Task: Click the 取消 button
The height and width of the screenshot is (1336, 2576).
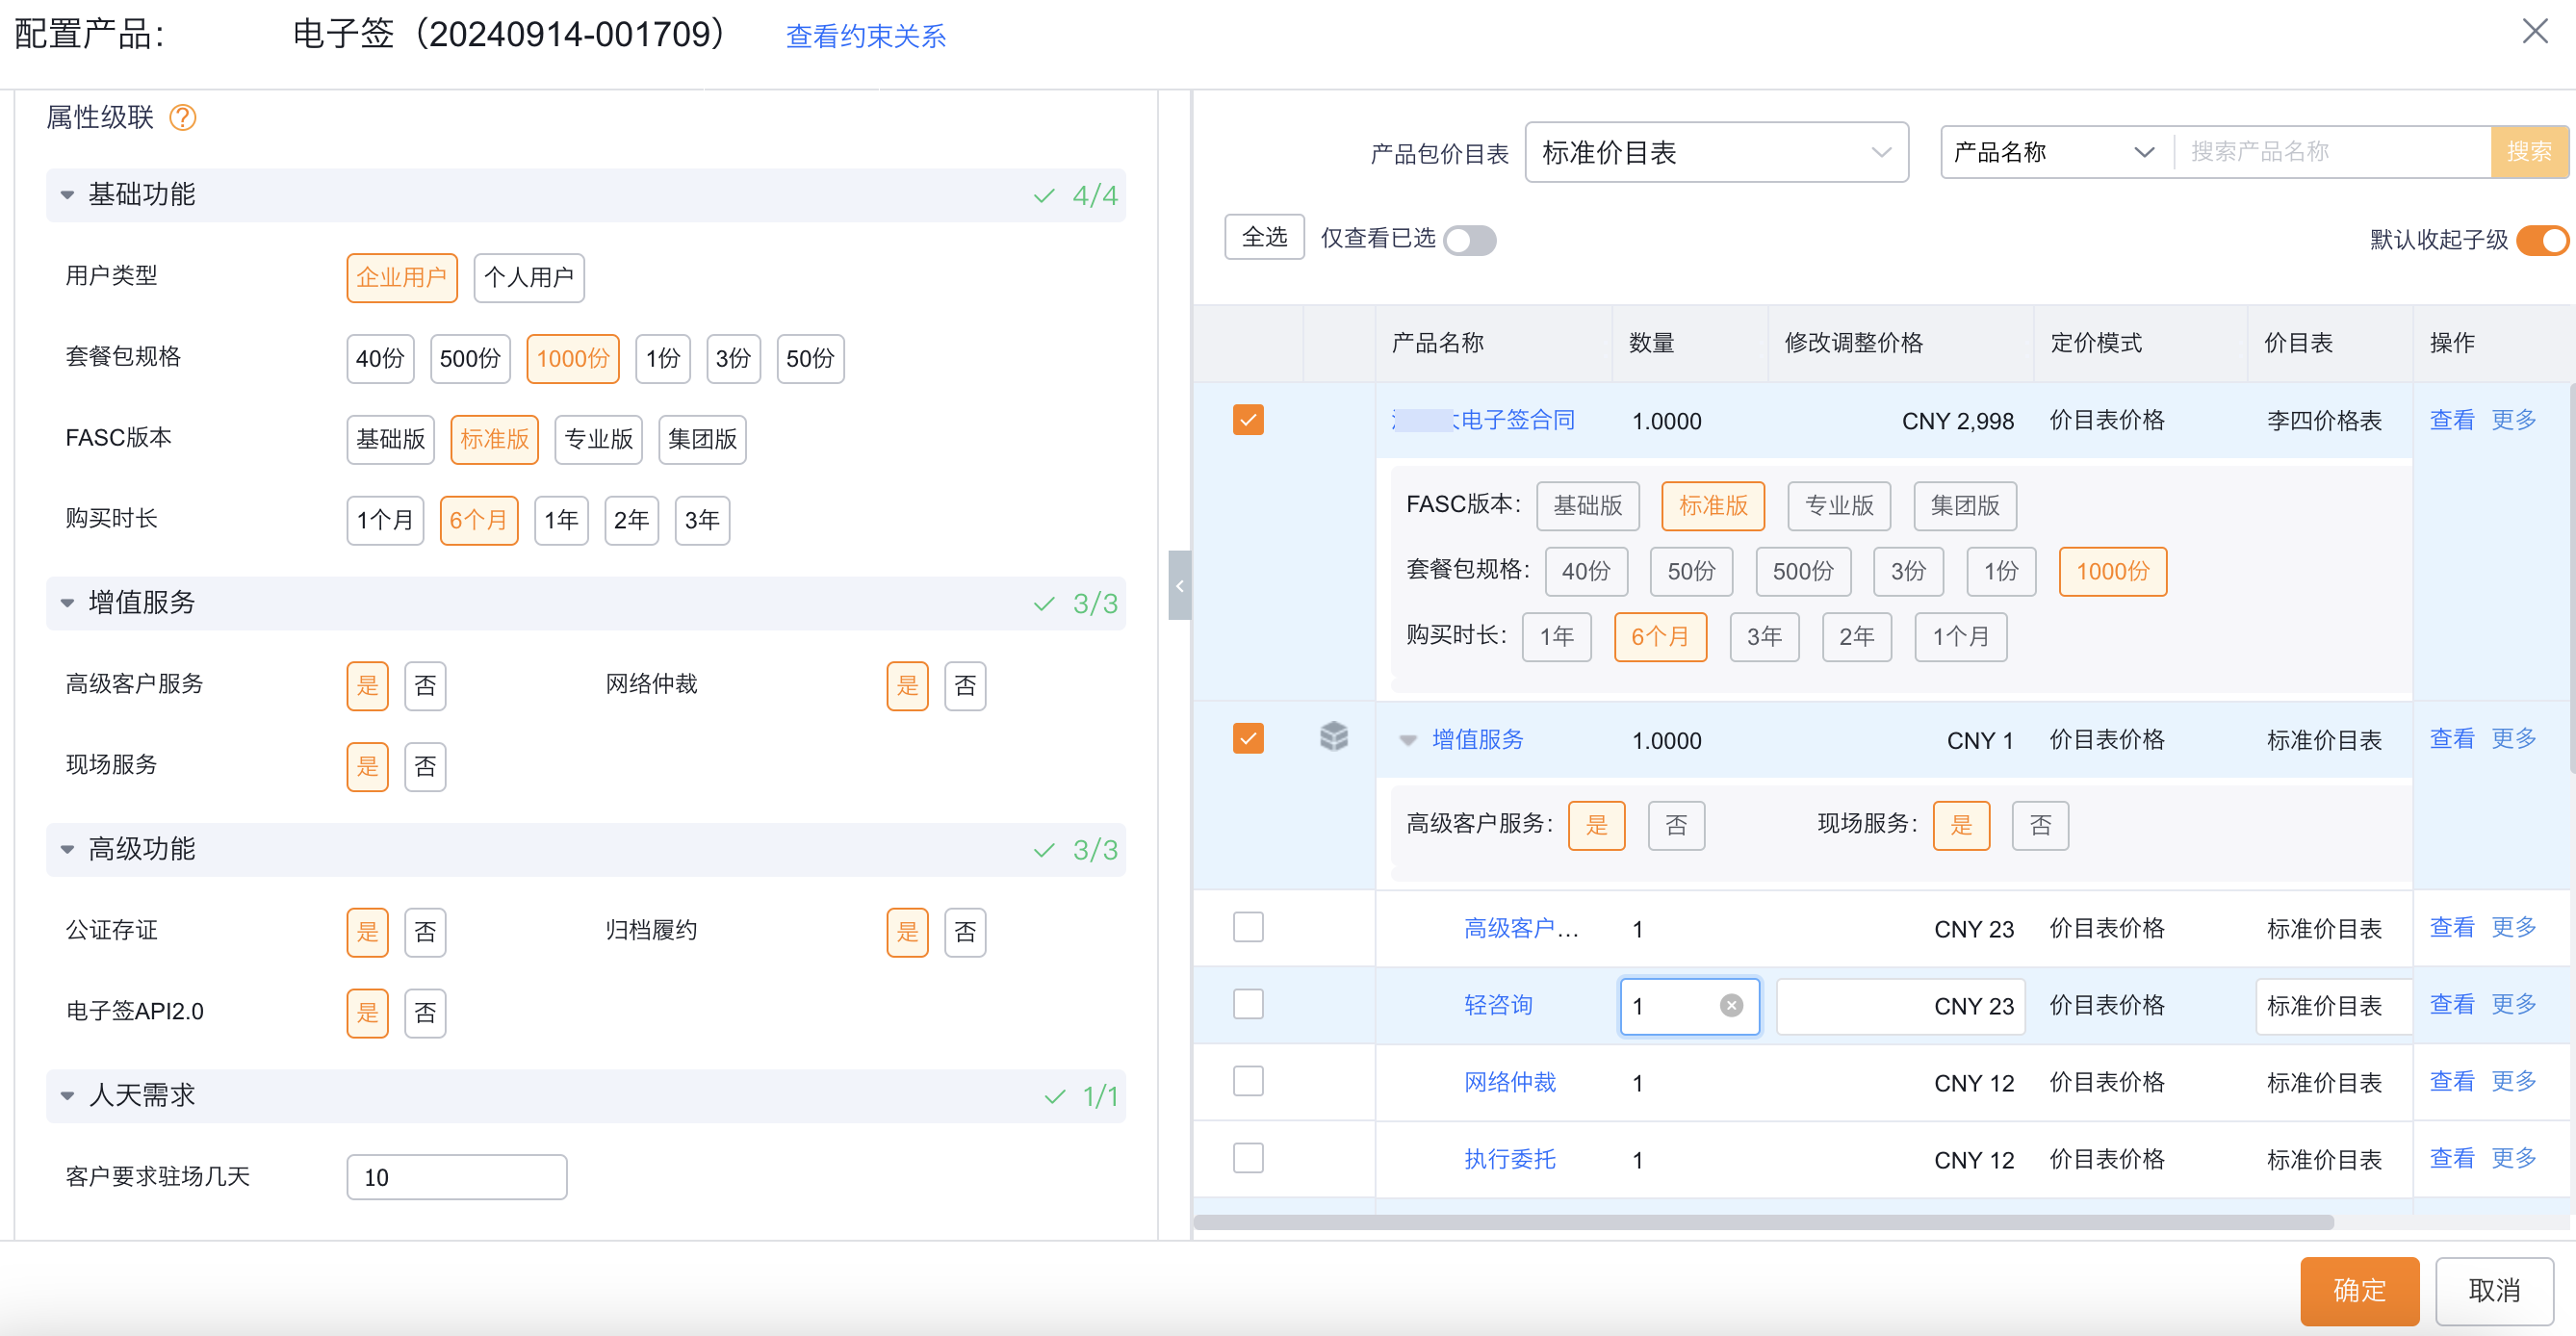Action: (2494, 1290)
